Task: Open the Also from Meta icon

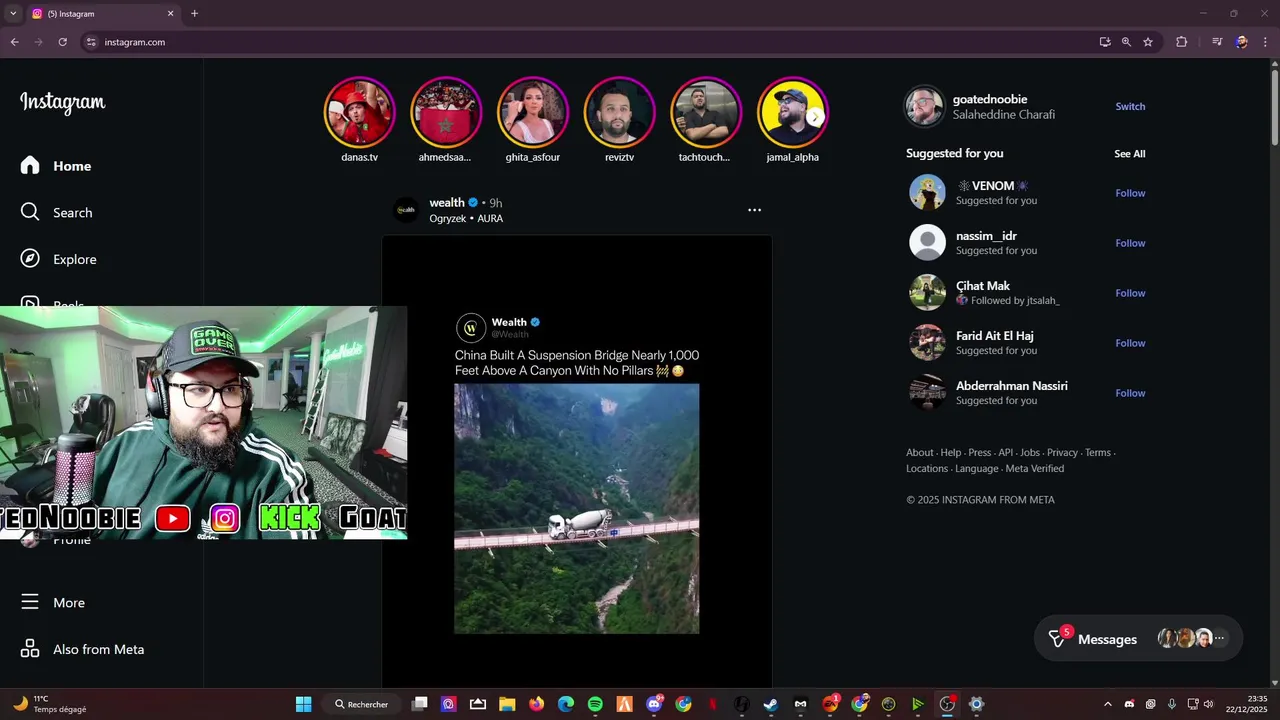Action: click(x=30, y=649)
